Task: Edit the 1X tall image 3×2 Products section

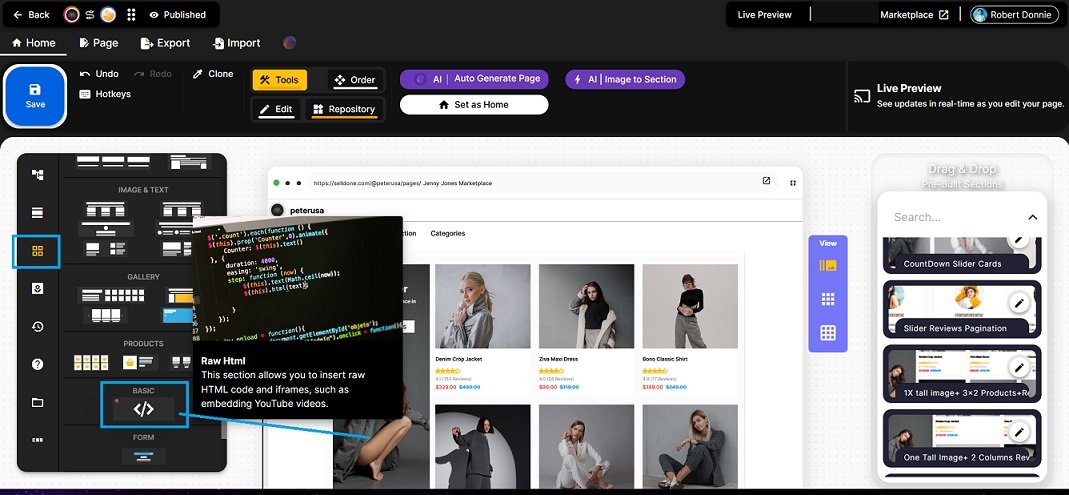Action: pos(1019,367)
